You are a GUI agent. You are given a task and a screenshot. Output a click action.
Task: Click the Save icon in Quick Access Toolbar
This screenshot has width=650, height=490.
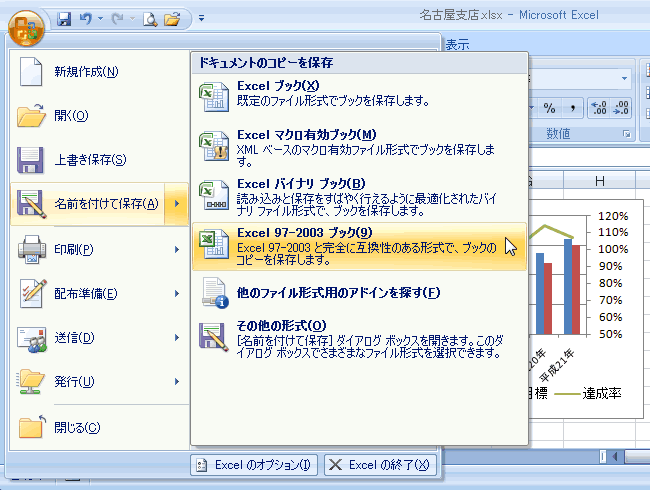point(65,18)
